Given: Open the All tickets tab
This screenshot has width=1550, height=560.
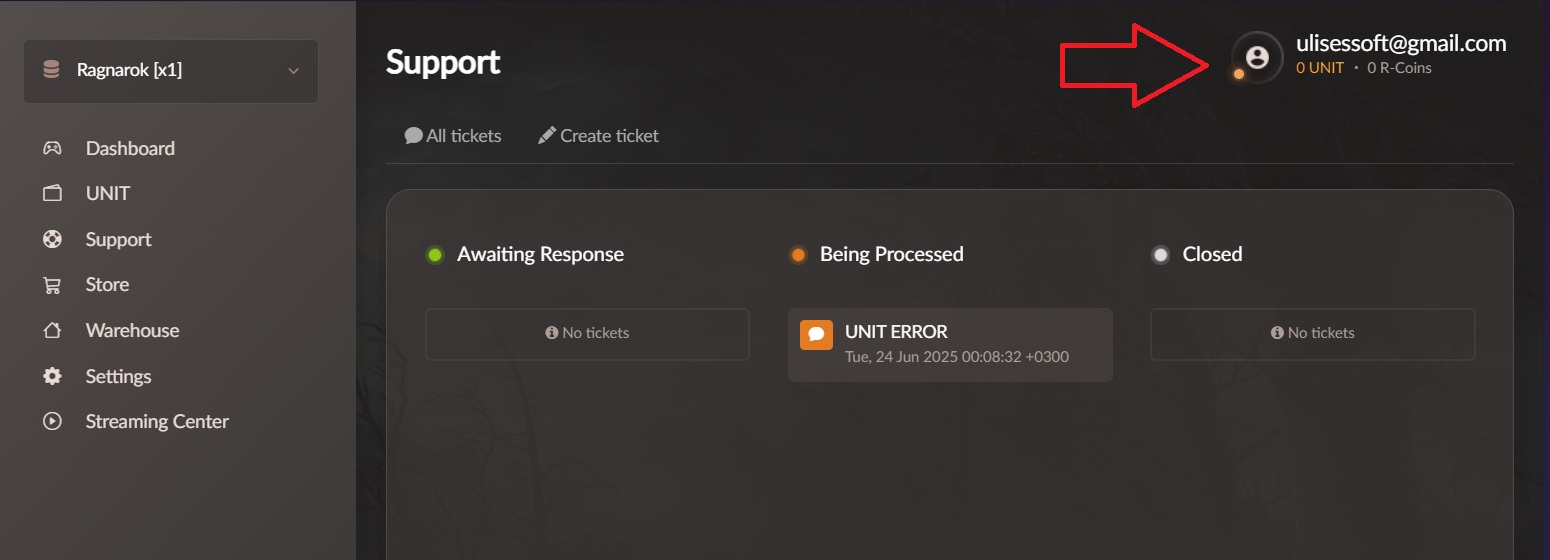Looking at the screenshot, I should [453, 136].
